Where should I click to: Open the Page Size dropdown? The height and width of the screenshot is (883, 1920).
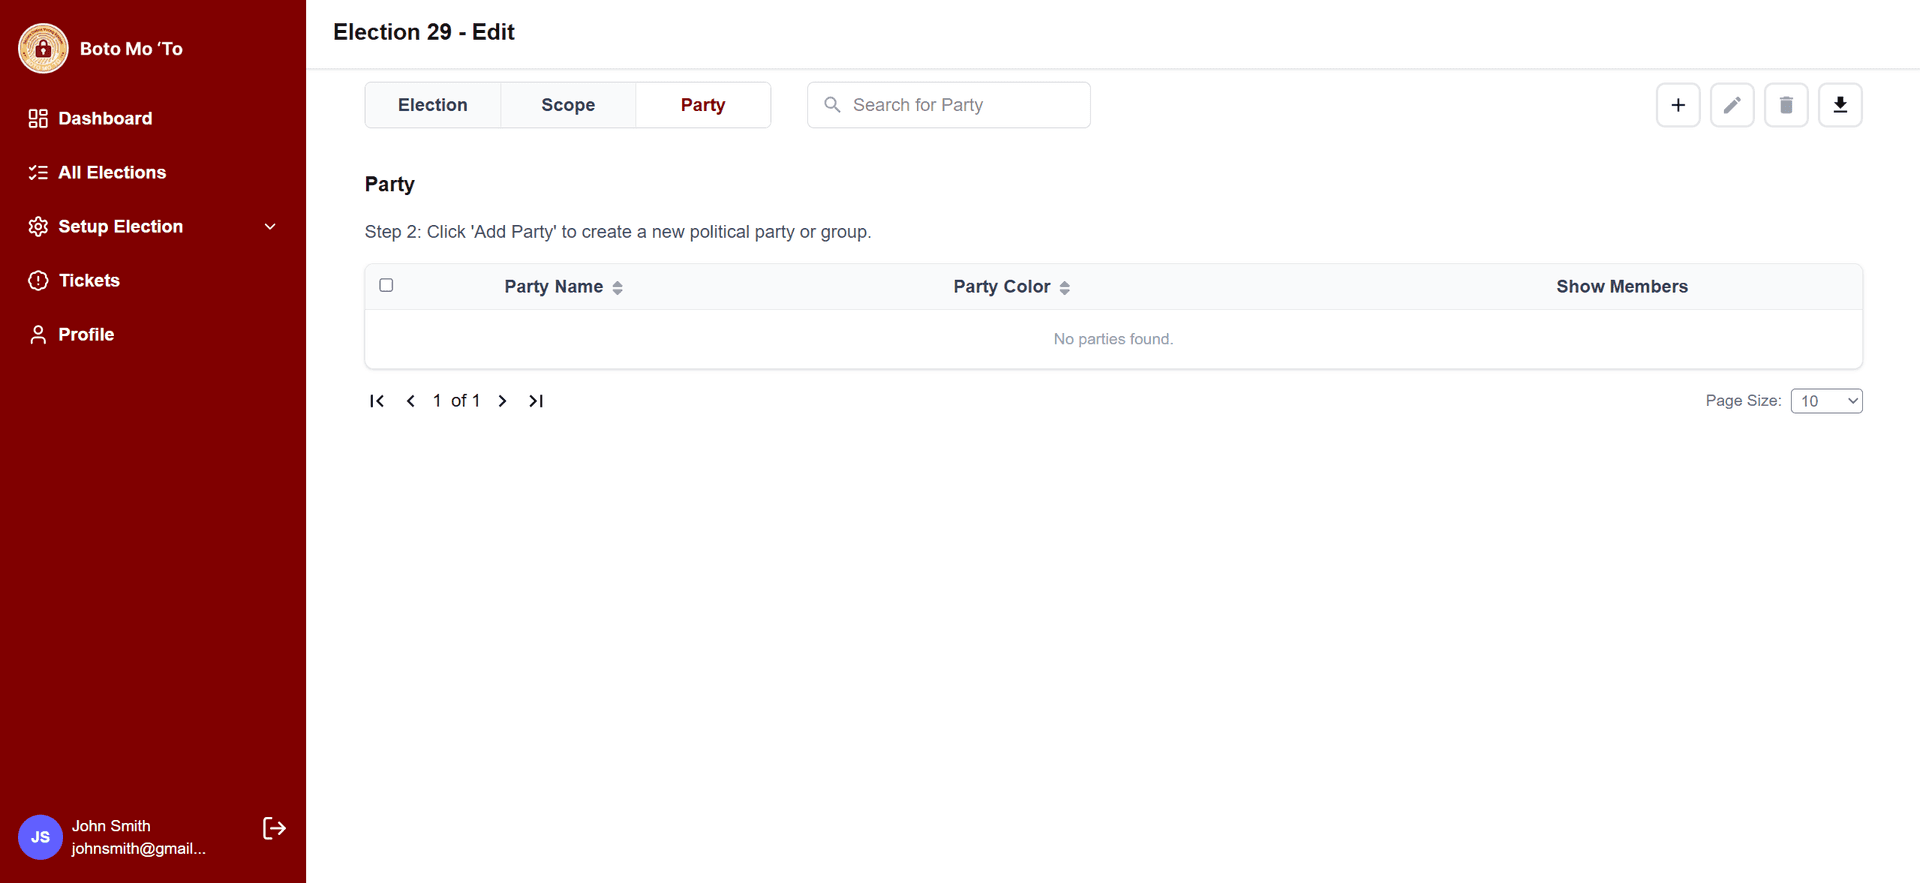coord(1826,401)
